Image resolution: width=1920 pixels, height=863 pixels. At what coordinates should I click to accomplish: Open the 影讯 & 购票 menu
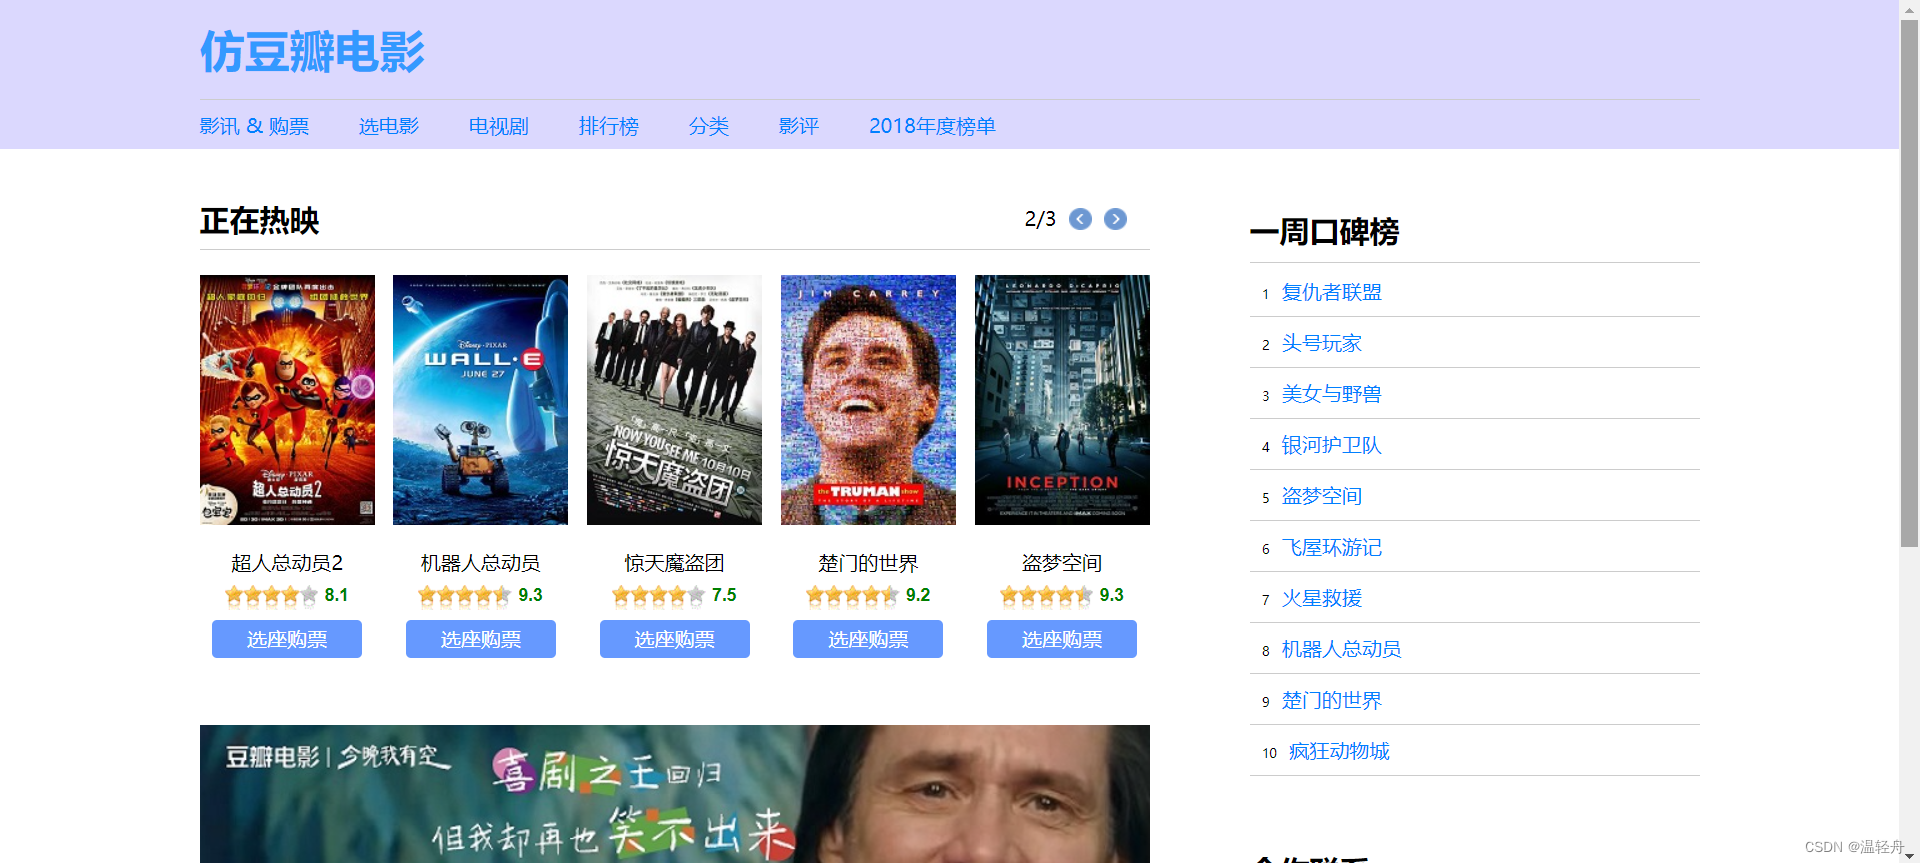click(254, 126)
